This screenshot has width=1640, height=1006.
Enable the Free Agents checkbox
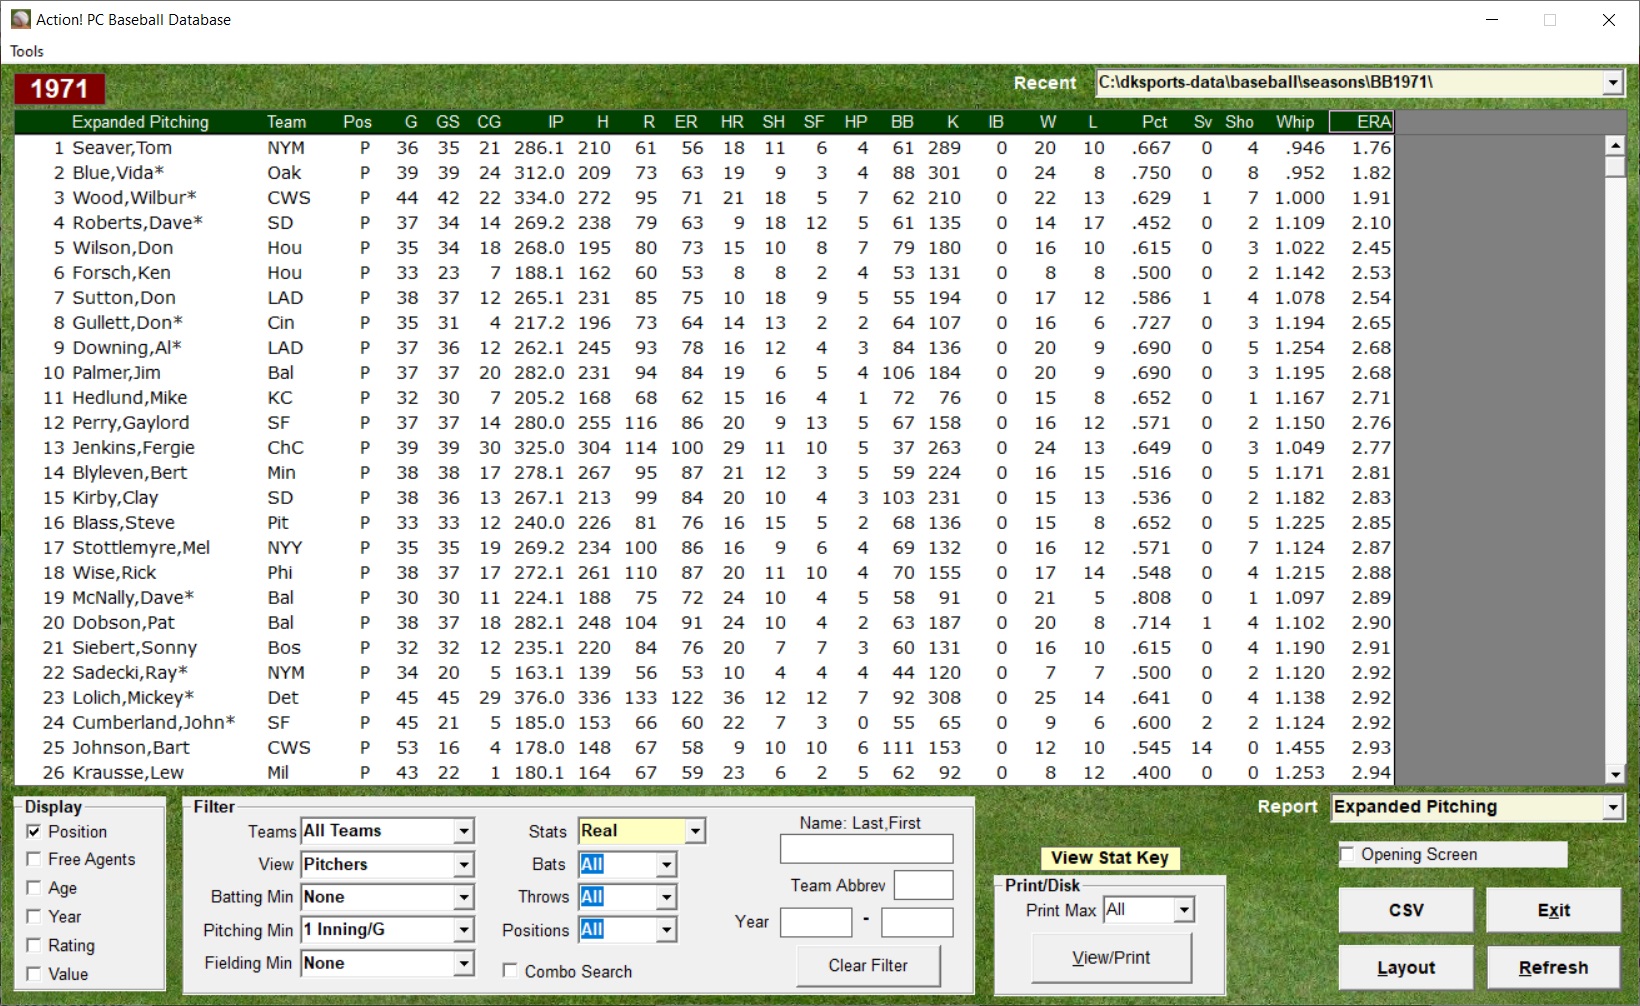pos(34,859)
